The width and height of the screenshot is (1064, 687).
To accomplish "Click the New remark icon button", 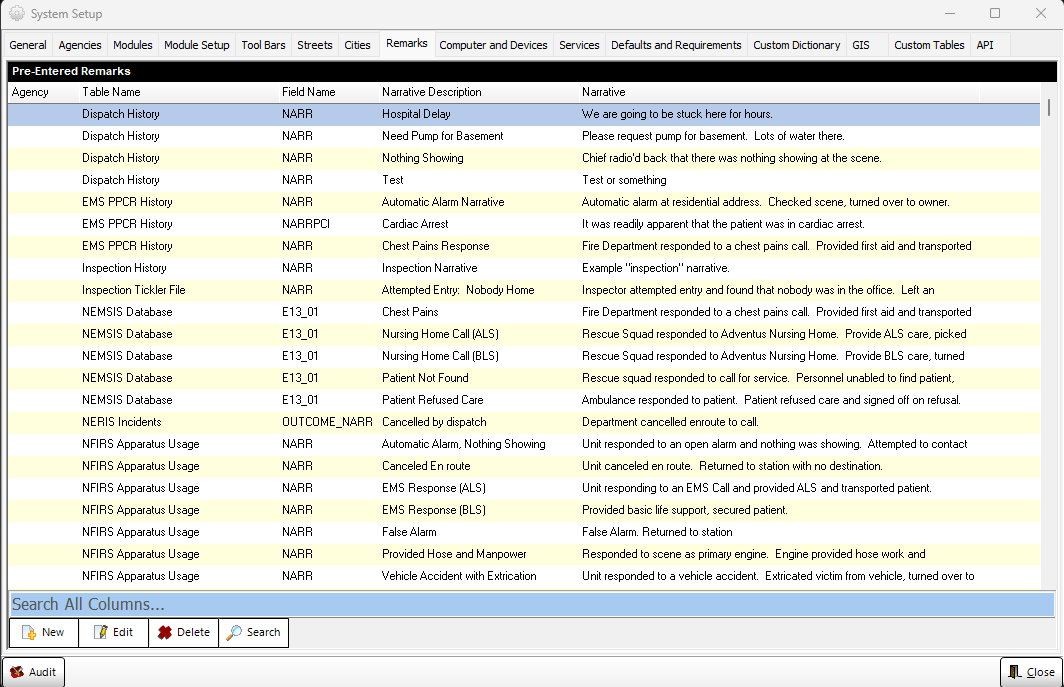I will click(44, 633).
